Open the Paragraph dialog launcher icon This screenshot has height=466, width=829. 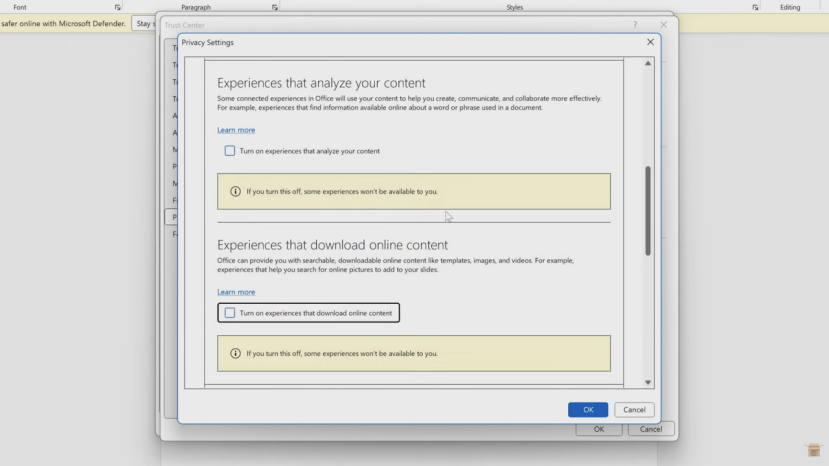pyautogui.click(x=274, y=7)
